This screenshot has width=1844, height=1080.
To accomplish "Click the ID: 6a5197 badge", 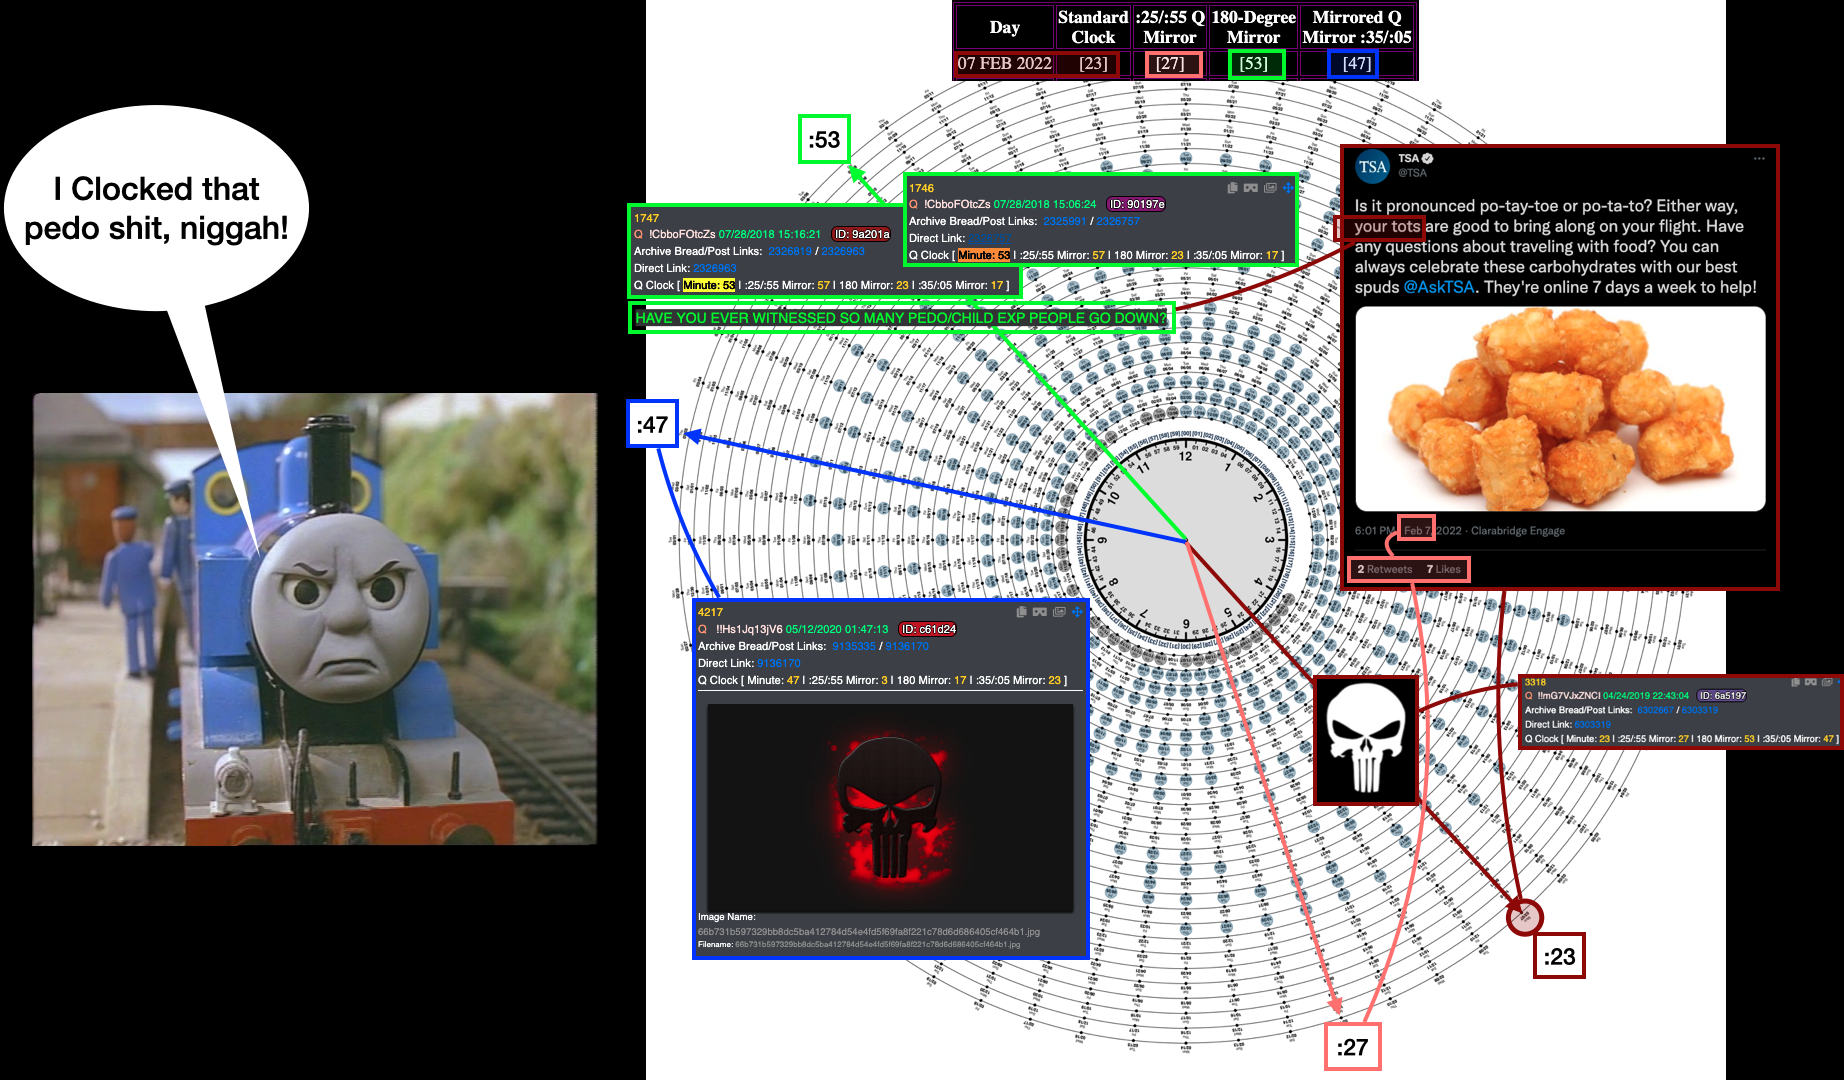I will [1722, 696].
